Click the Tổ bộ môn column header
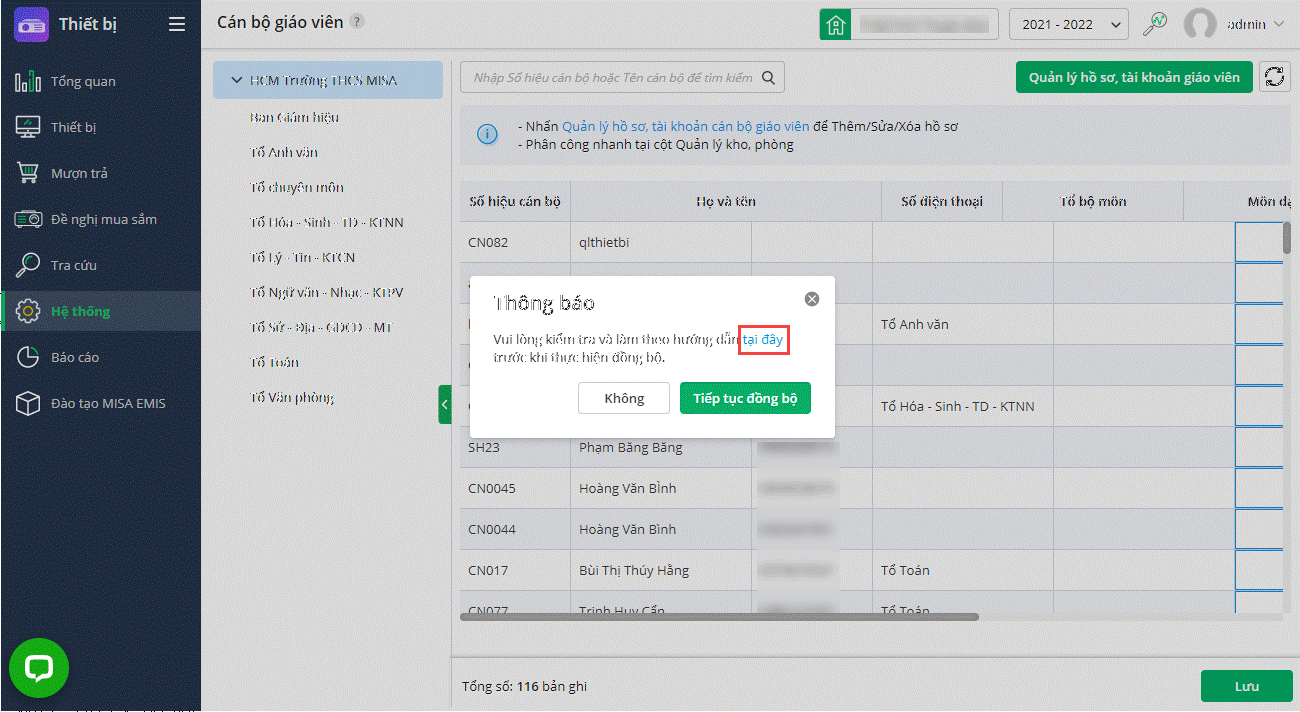1300x712 pixels. (1093, 201)
